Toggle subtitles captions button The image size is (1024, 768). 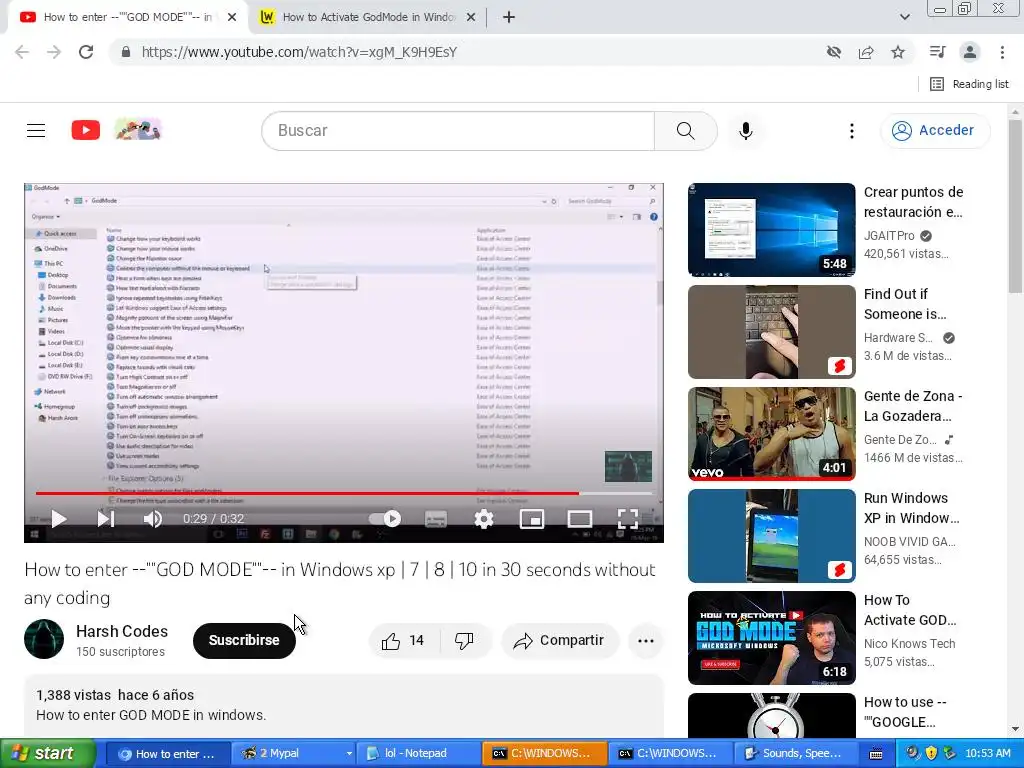tap(436, 519)
